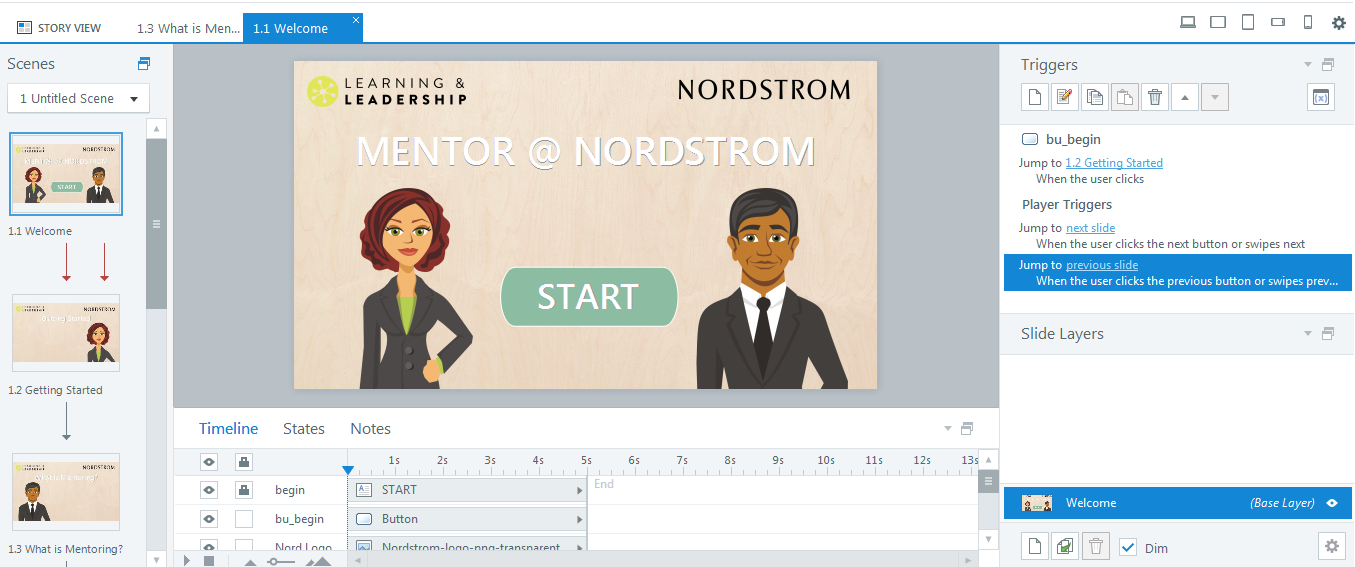Click the timeline playhead marker

pos(347,470)
